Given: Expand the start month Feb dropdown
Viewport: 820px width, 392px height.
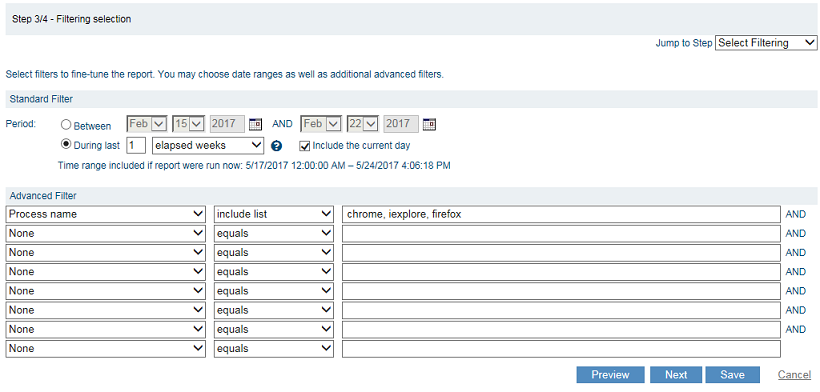Looking at the screenshot, I should (x=146, y=124).
